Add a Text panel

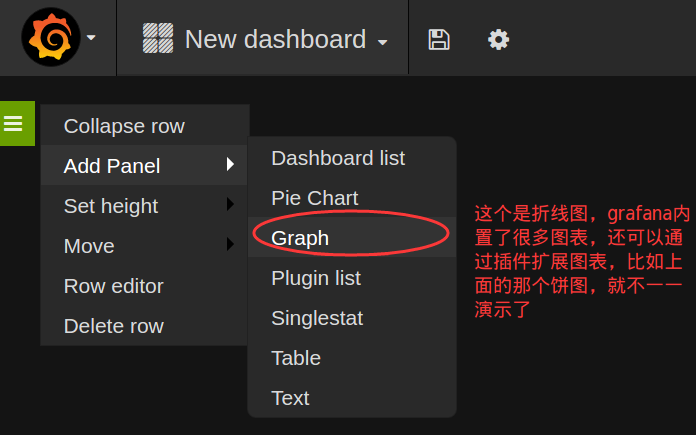tap(290, 398)
